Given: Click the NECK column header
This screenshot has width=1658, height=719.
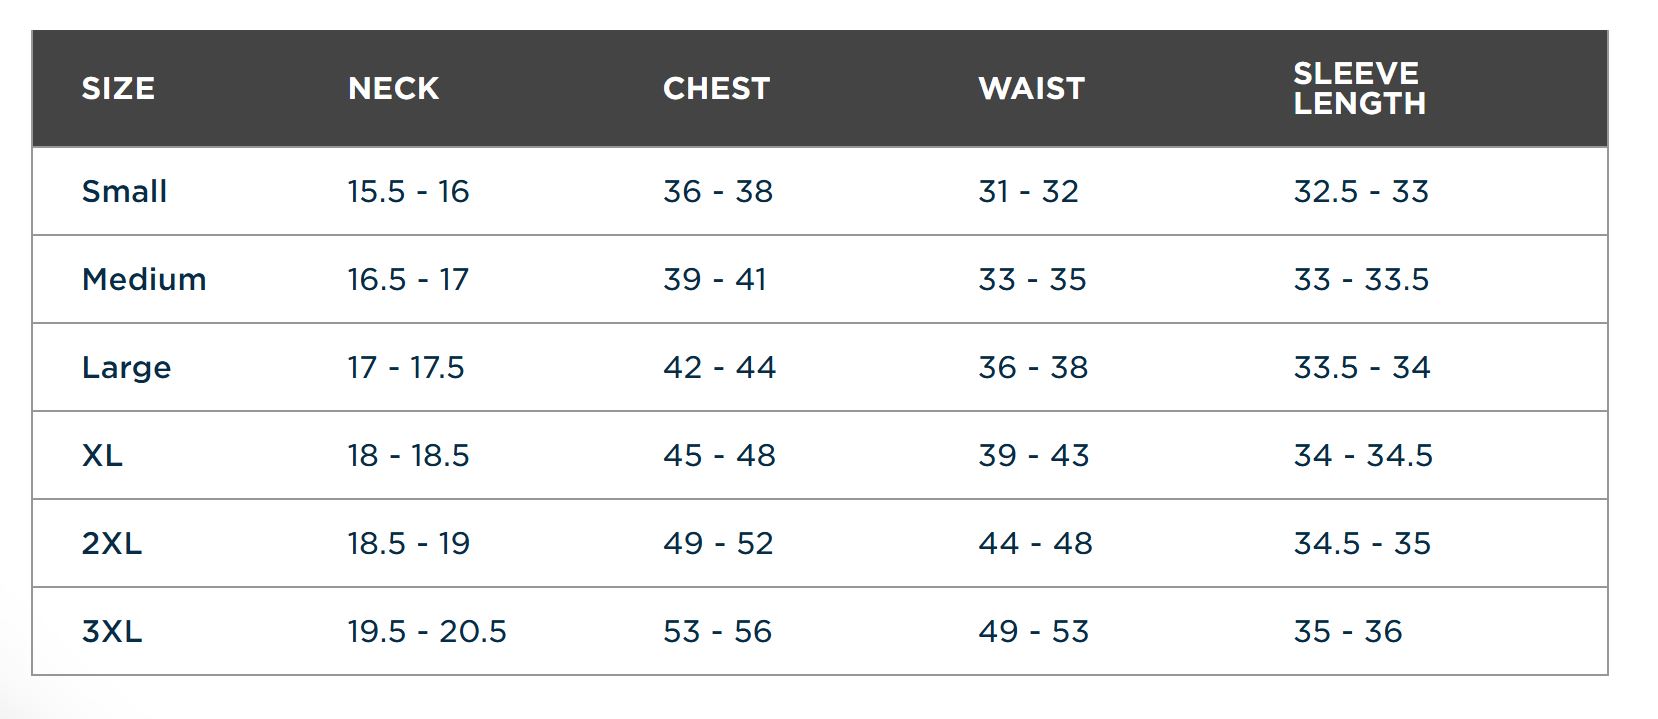Looking at the screenshot, I should point(393,89).
